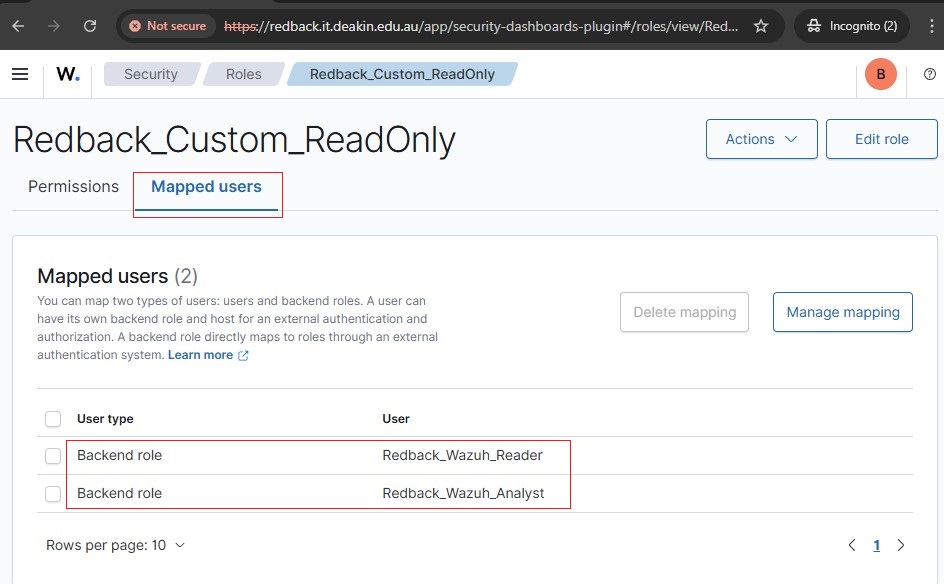Switch to the Permissions tab

73,187
